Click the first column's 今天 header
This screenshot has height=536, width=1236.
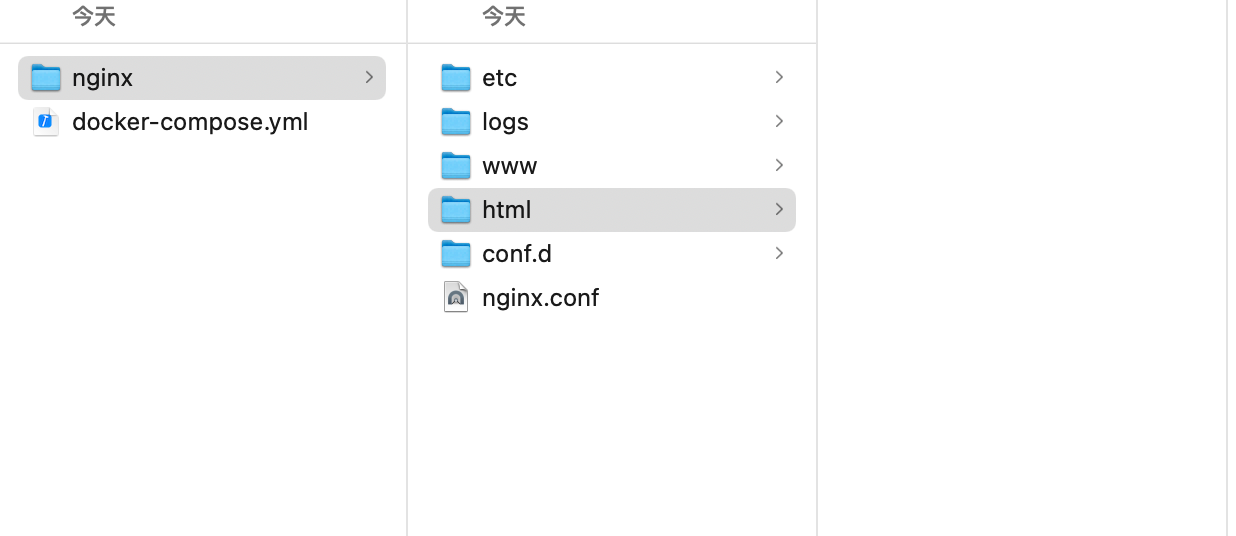point(94,16)
